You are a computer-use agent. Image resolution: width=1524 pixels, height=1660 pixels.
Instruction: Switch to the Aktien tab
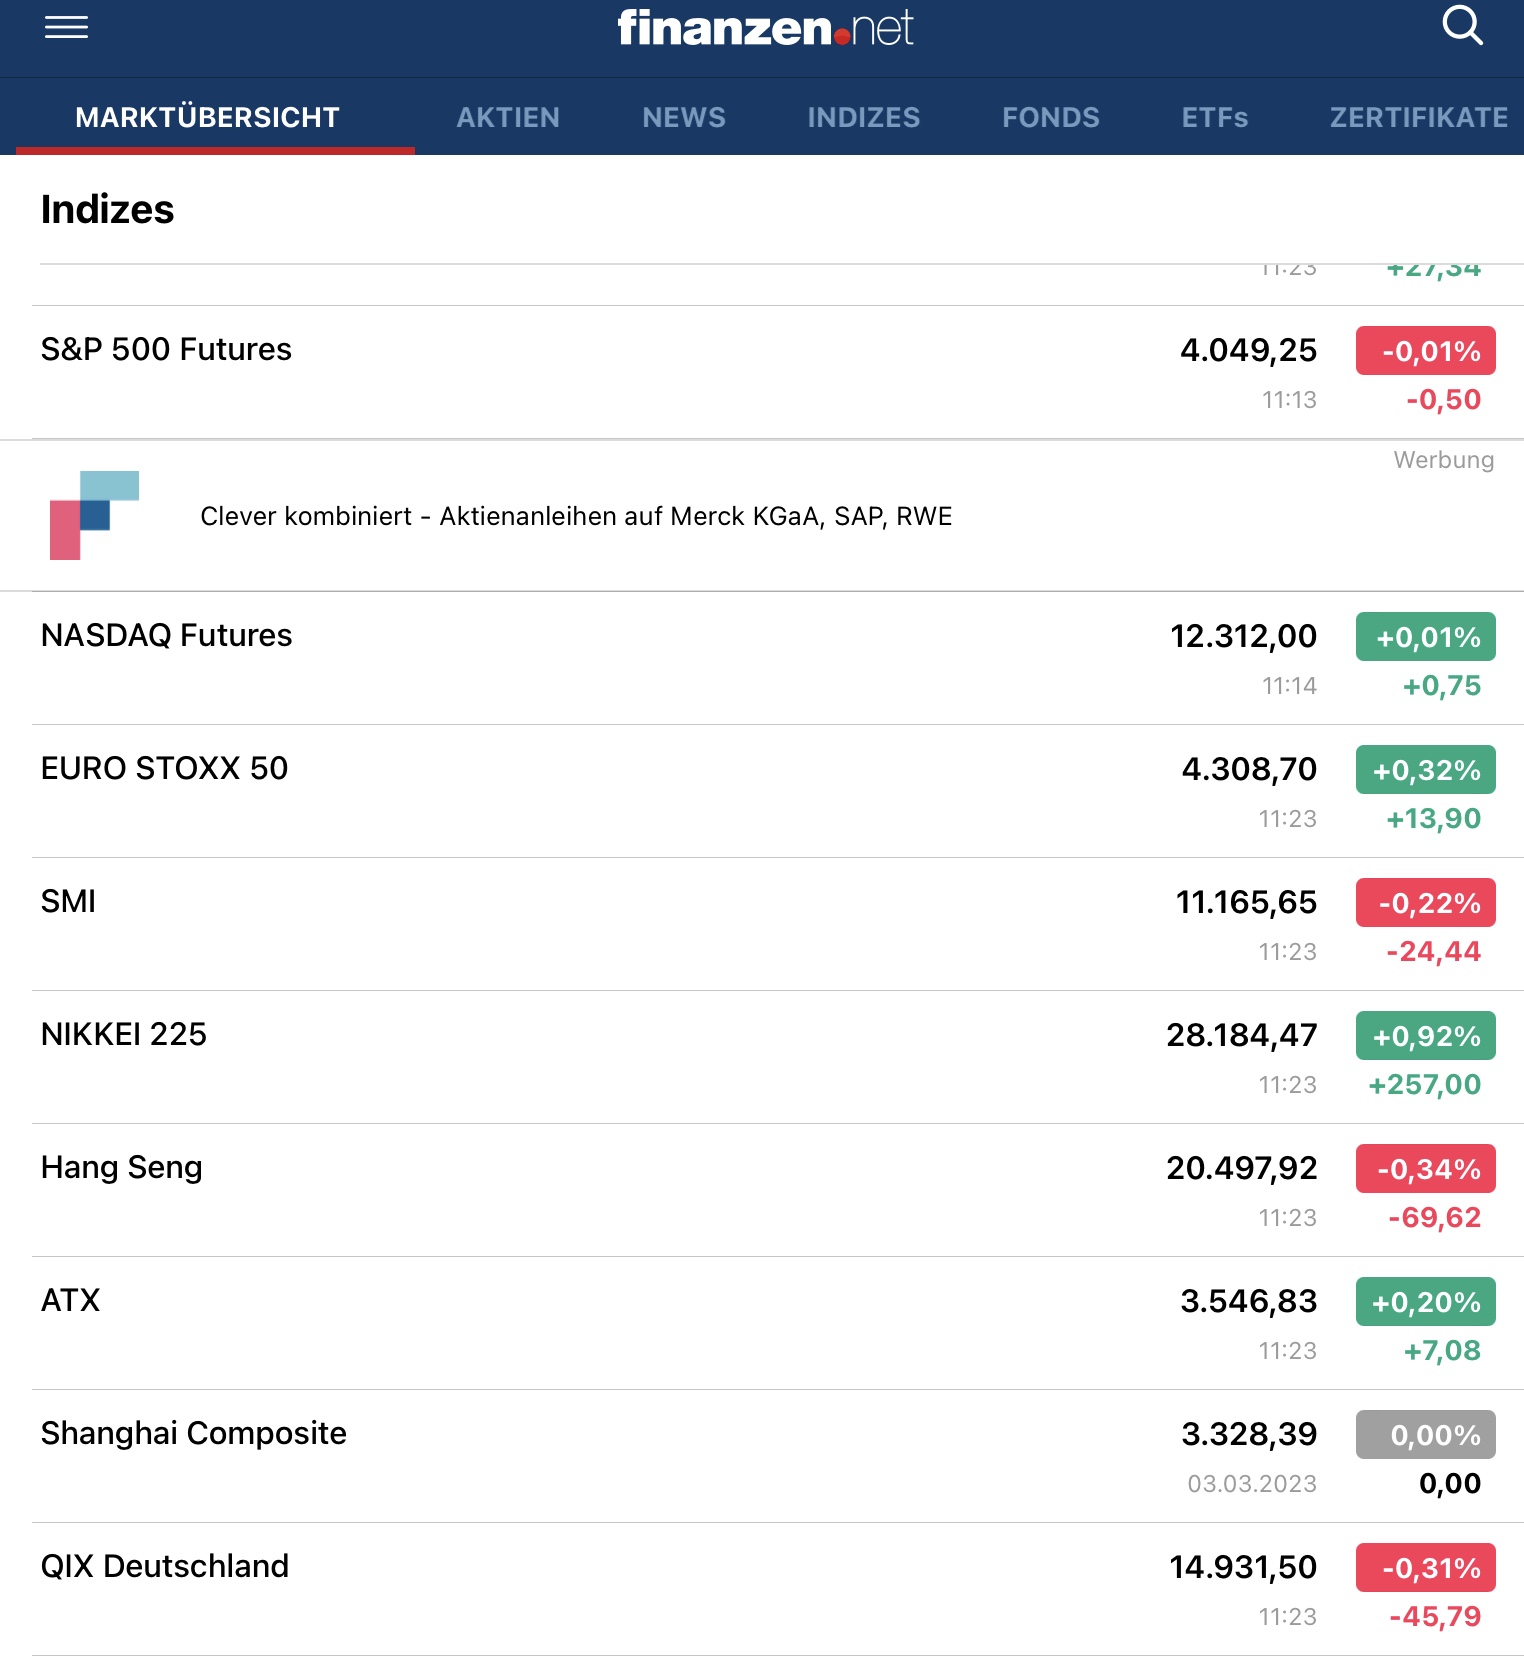pos(508,117)
